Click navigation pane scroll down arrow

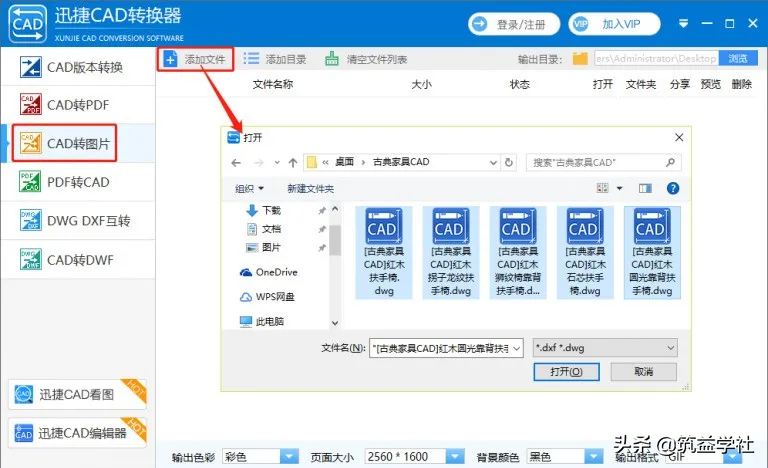pos(335,323)
